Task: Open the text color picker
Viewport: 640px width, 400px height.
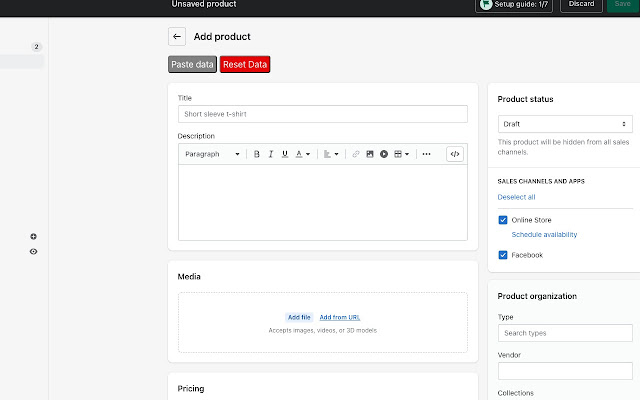Action: click(302, 154)
